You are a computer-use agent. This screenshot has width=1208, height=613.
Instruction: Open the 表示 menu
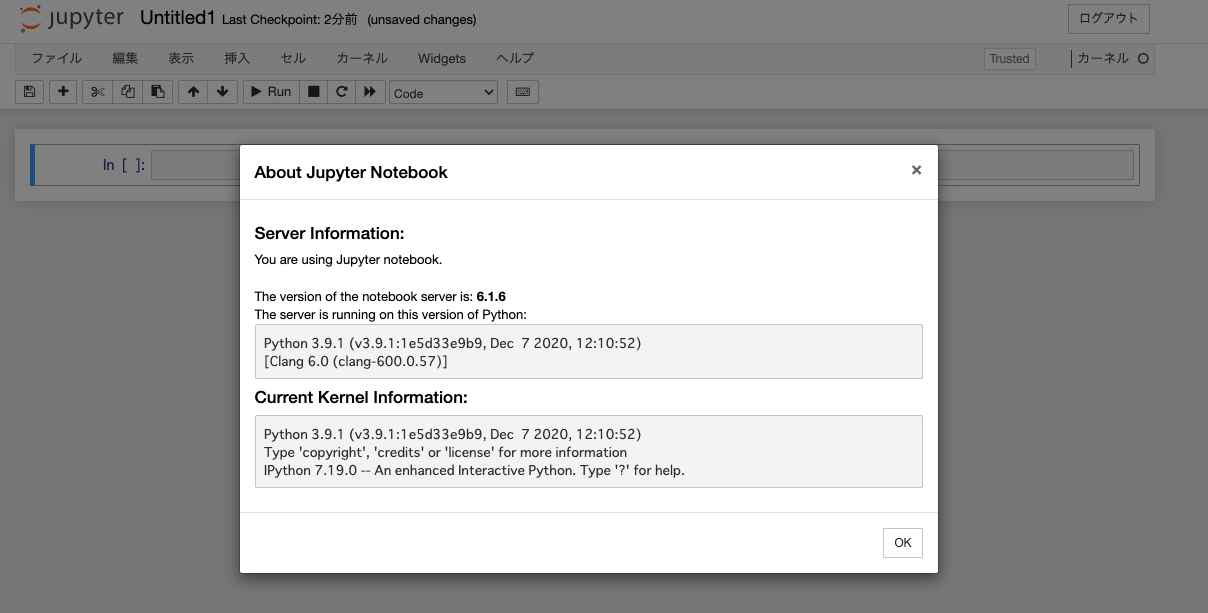(181, 58)
